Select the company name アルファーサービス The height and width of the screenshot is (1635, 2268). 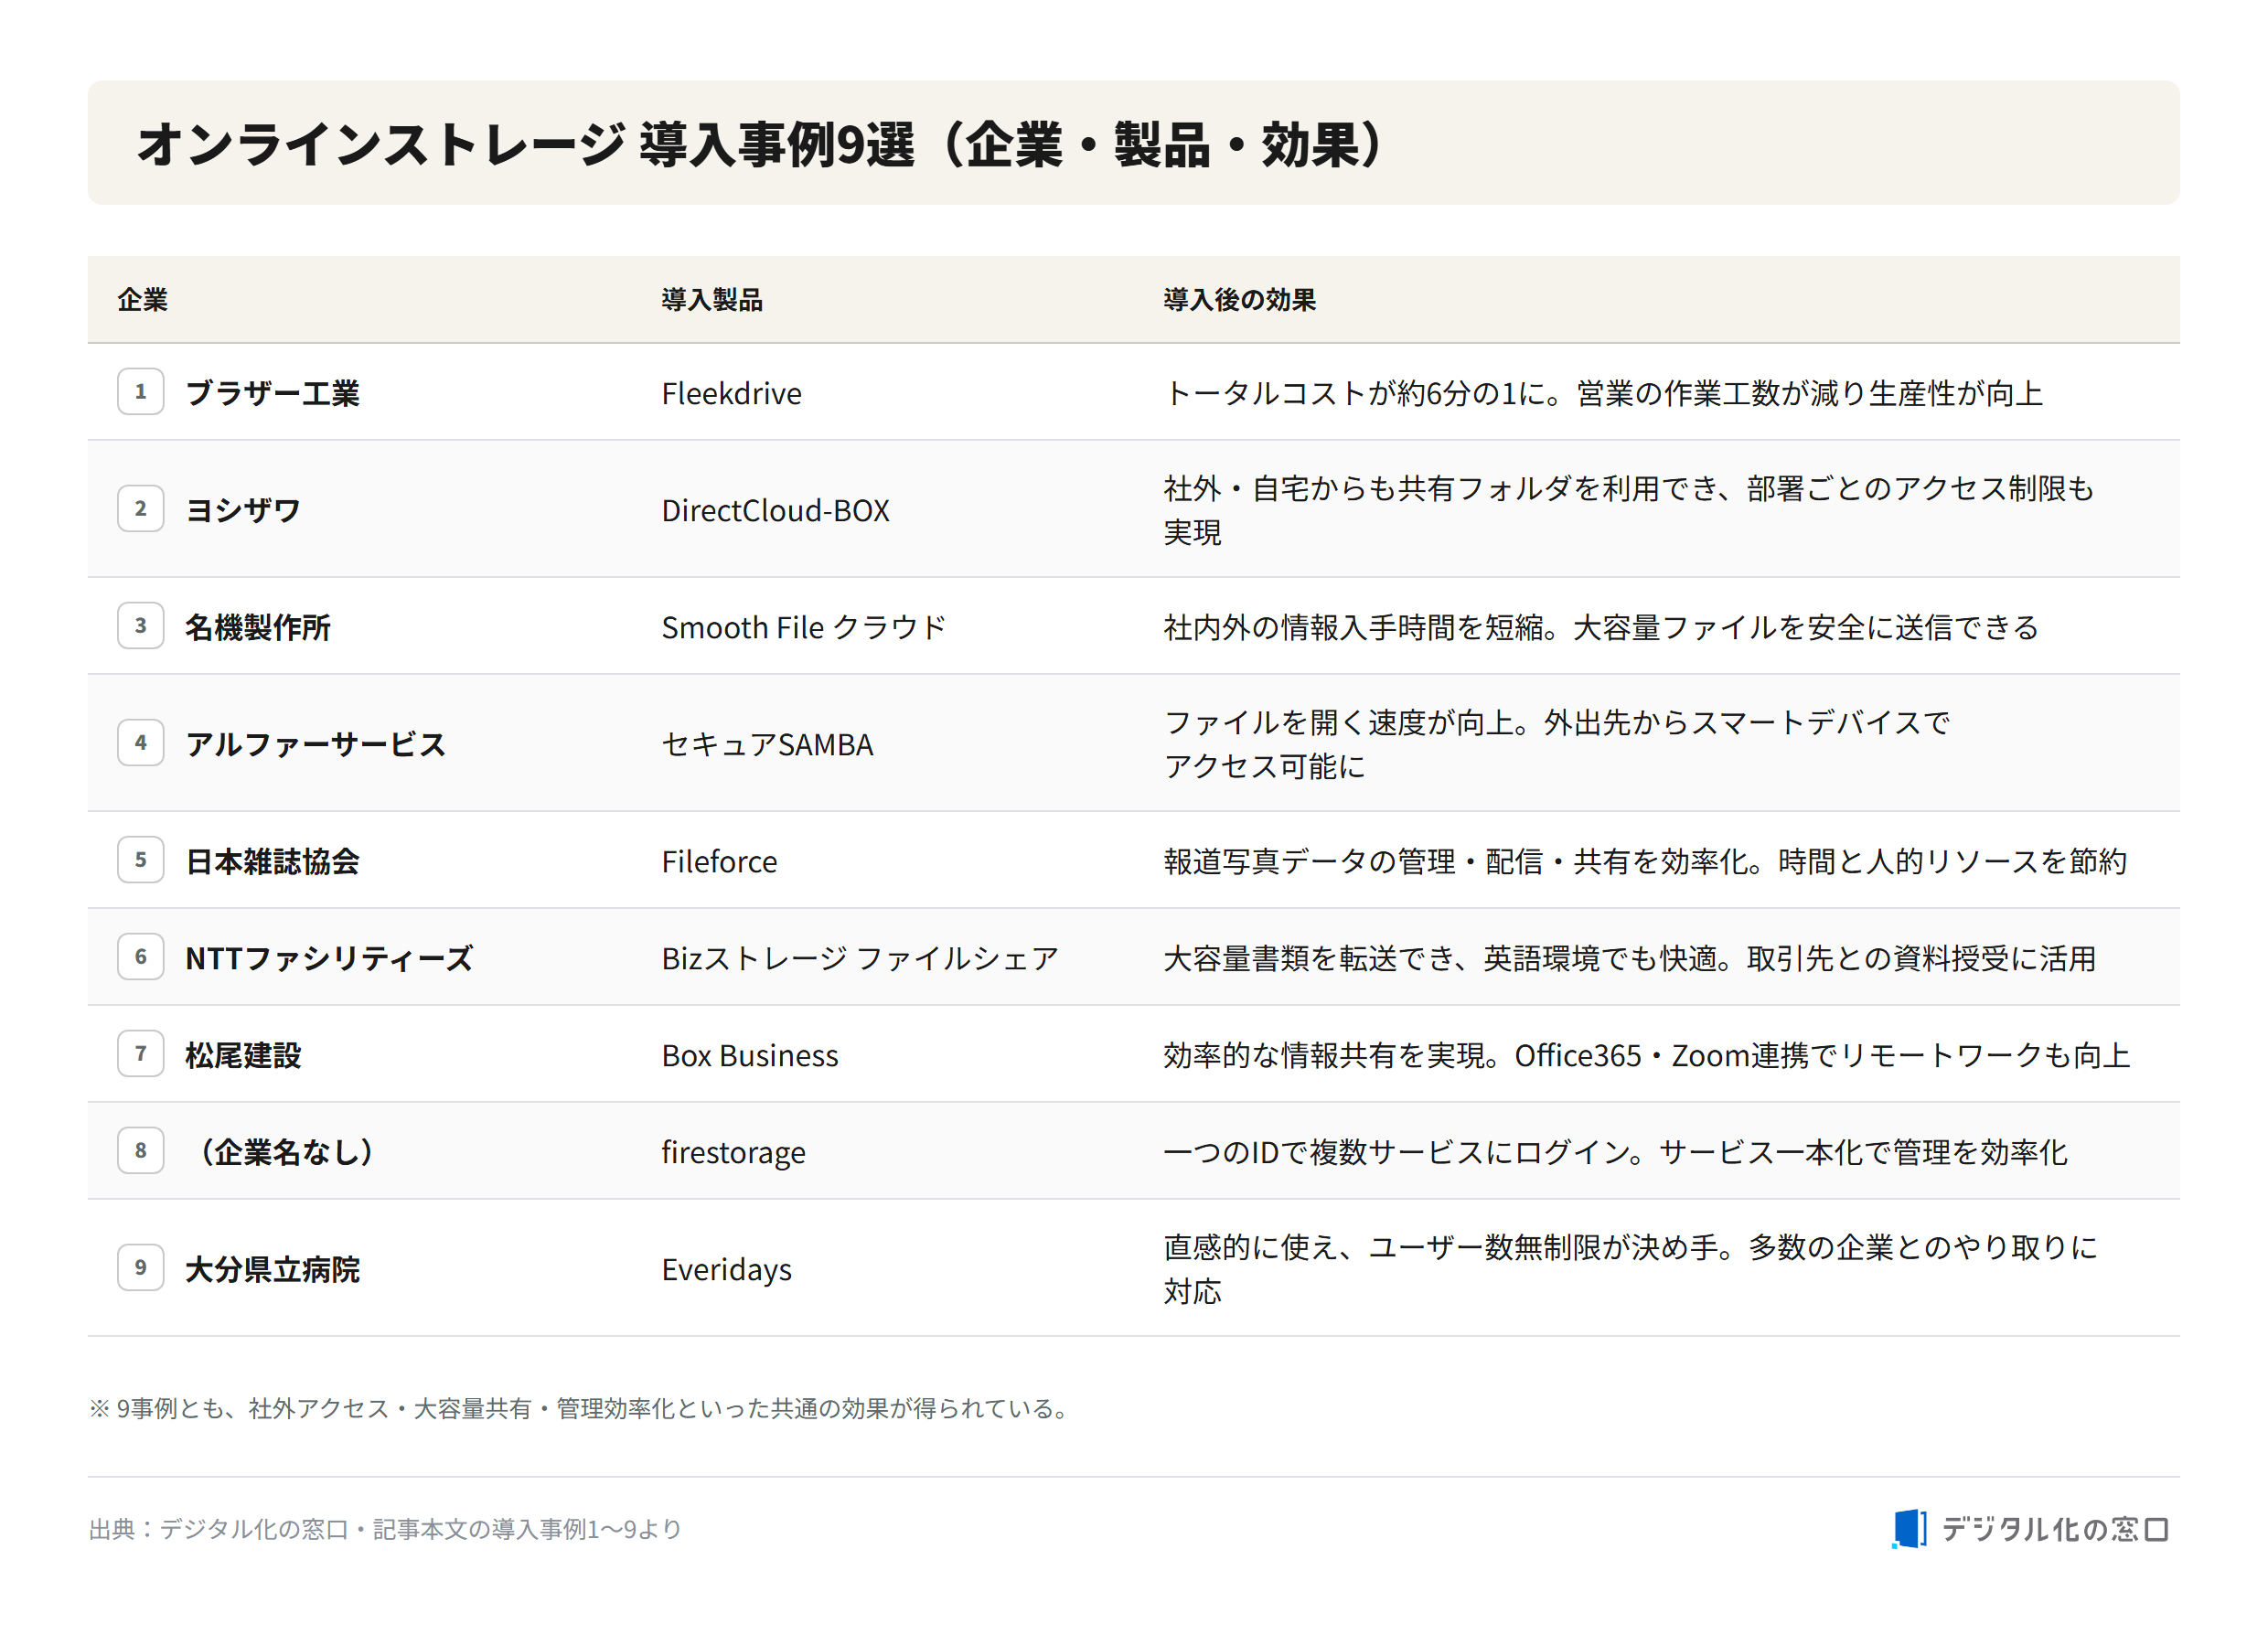pyautogui.click(x=316, y=744)
